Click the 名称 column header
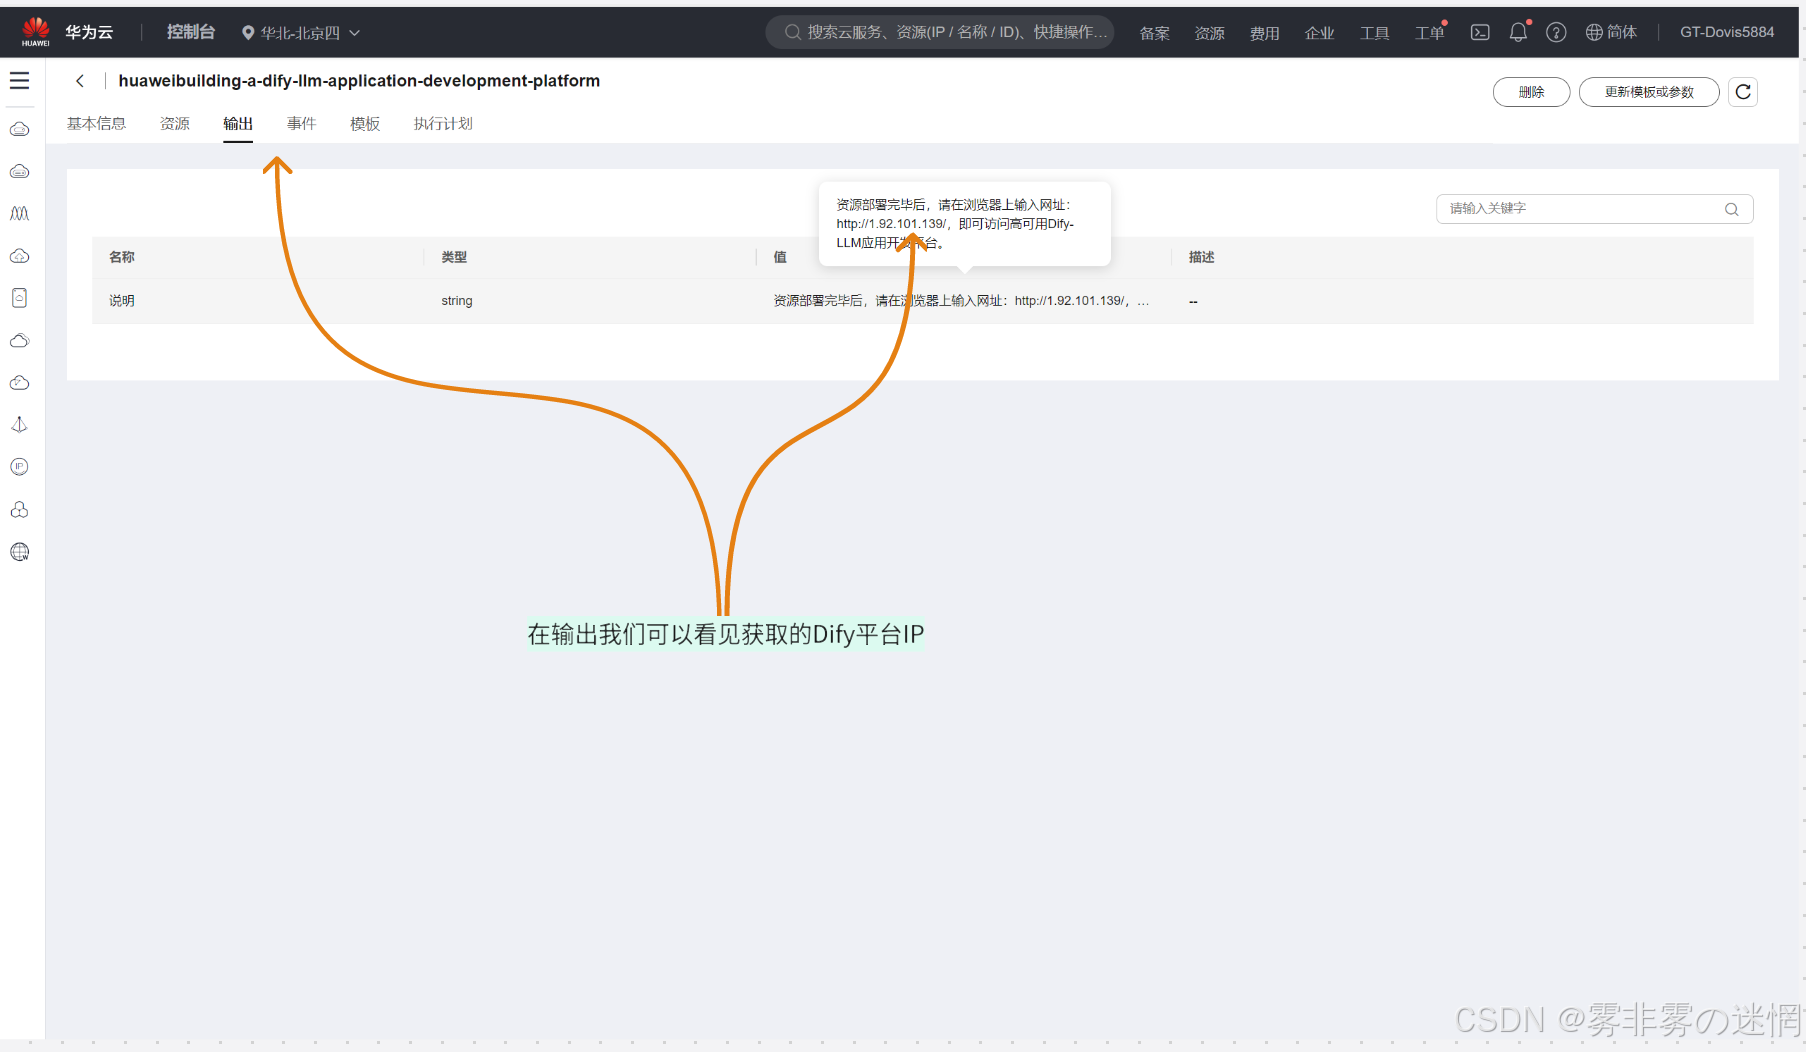 pyautogui.click(x=122, y=257)
